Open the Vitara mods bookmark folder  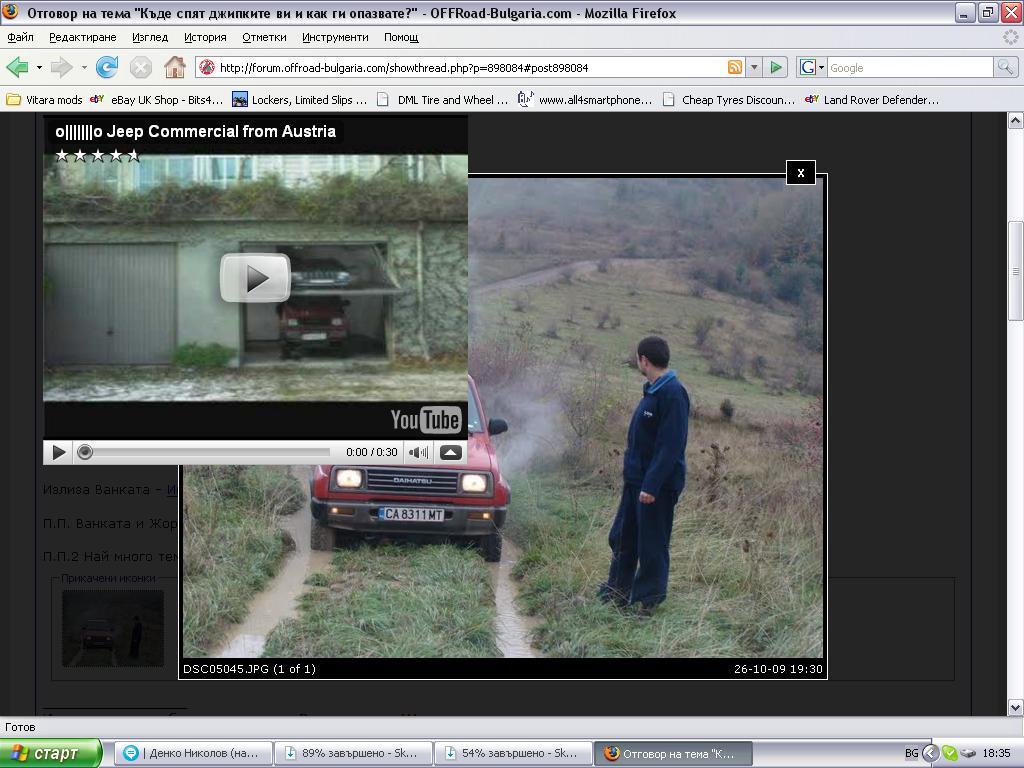pos(44,100)
